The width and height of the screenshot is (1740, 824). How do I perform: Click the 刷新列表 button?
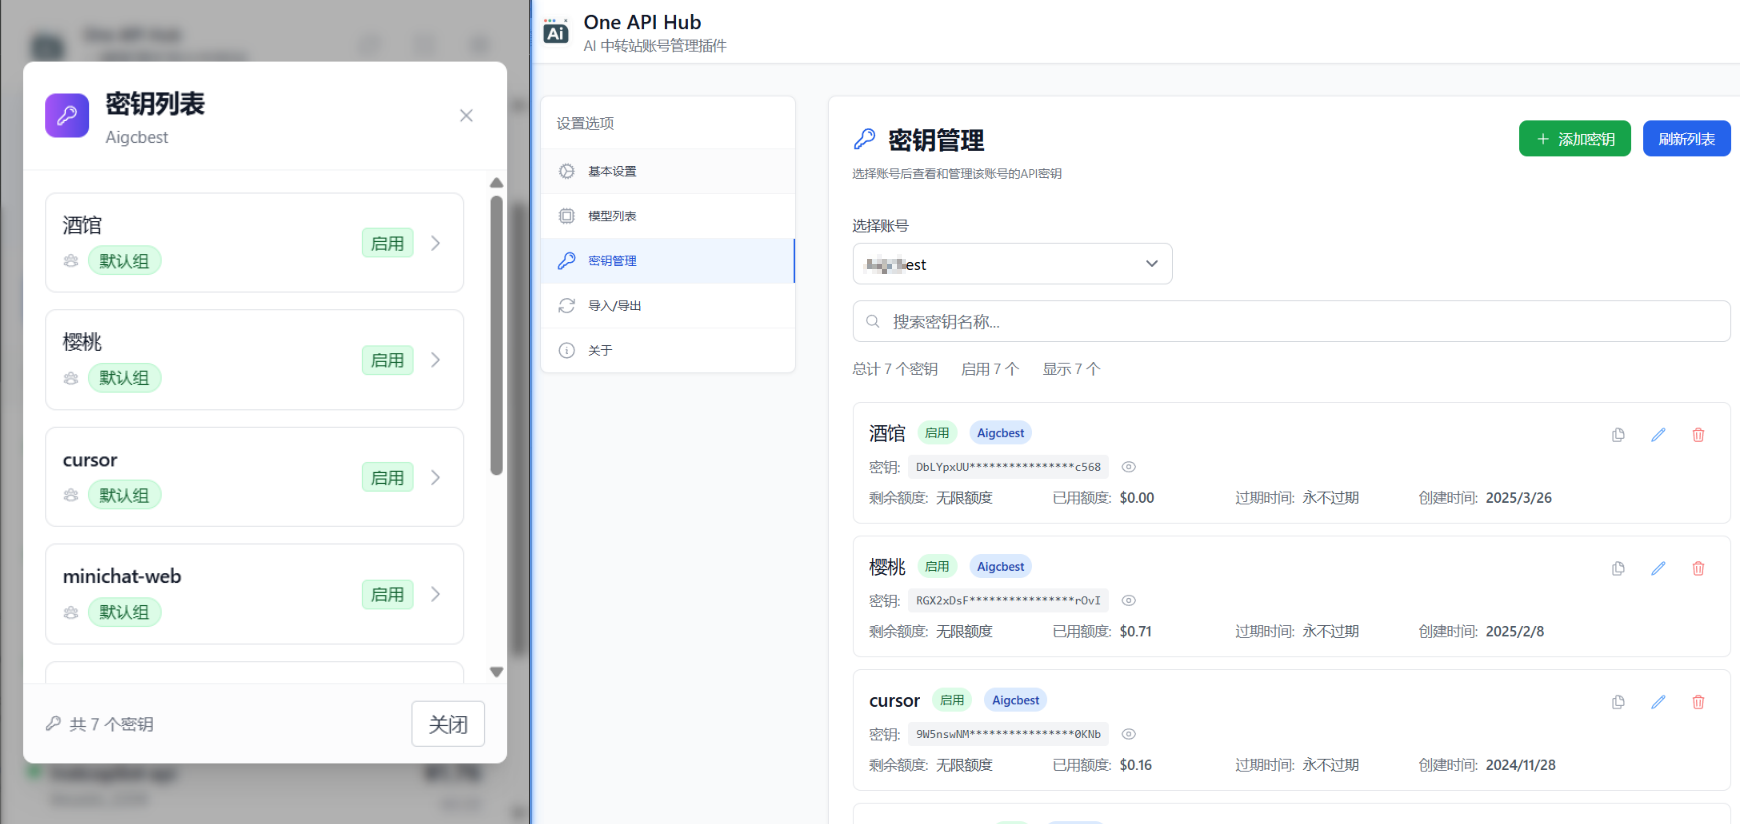[1687, 139]
